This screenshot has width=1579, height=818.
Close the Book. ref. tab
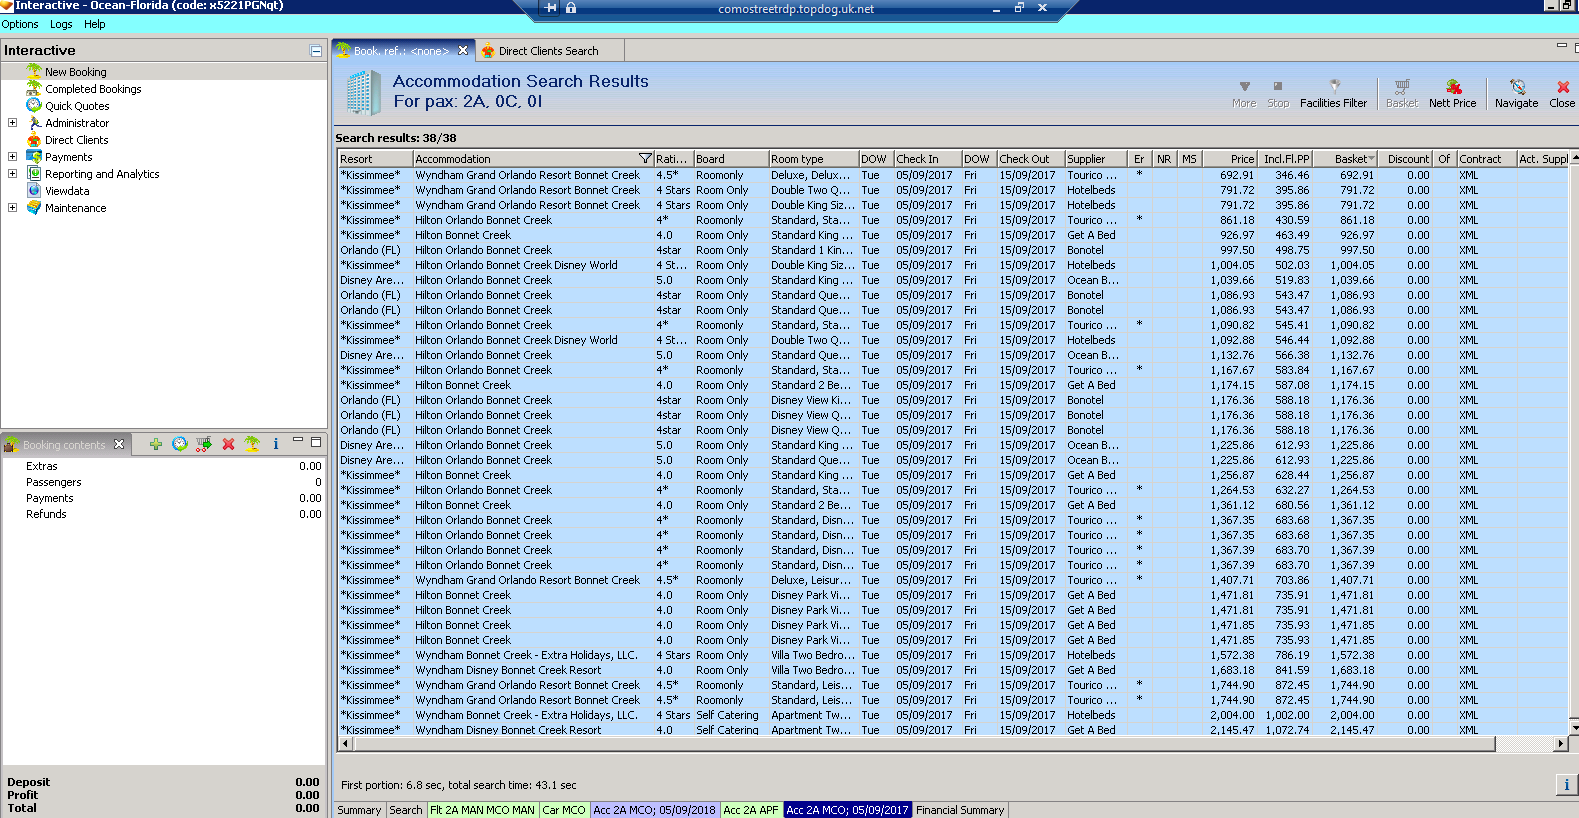463,51
